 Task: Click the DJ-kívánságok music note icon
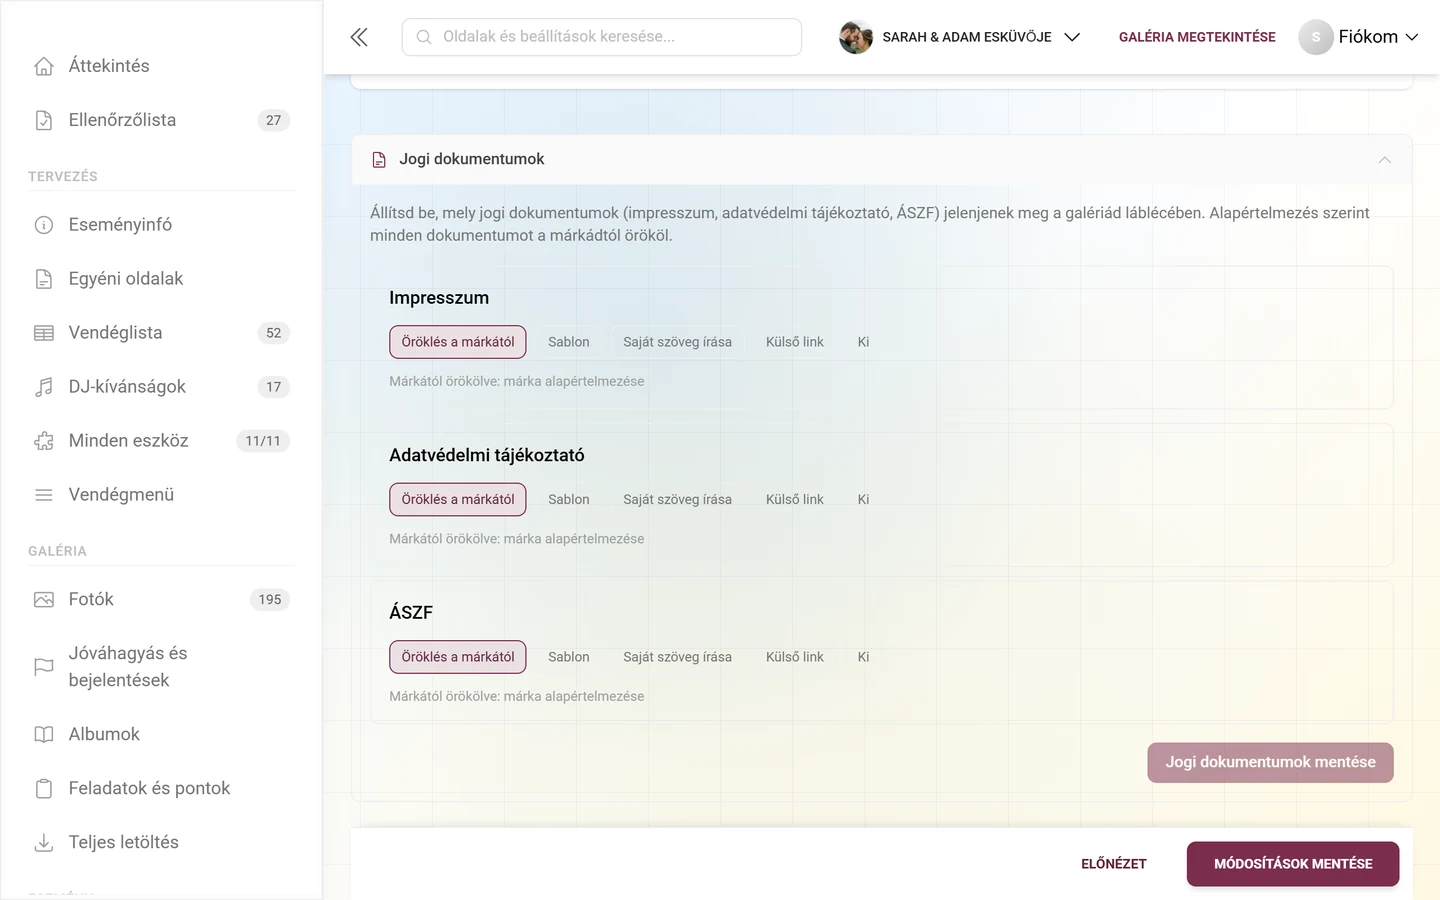[x=44, y=387]
